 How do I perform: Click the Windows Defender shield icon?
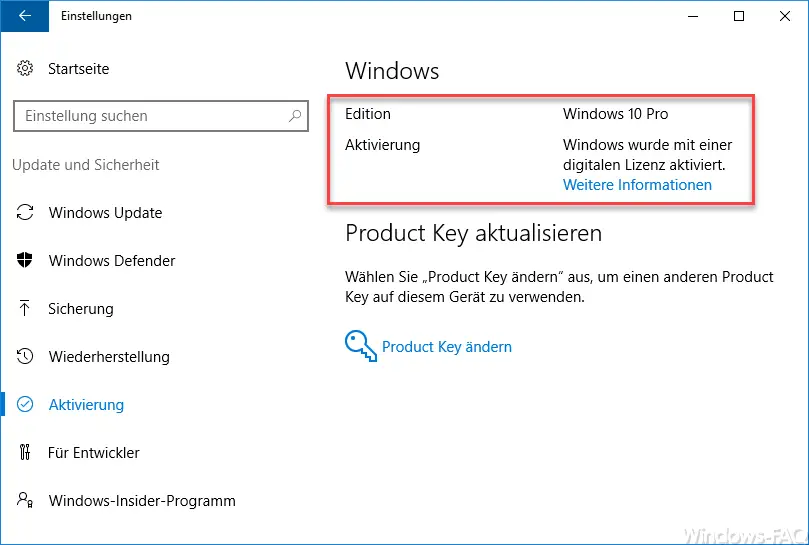(25, 260)
